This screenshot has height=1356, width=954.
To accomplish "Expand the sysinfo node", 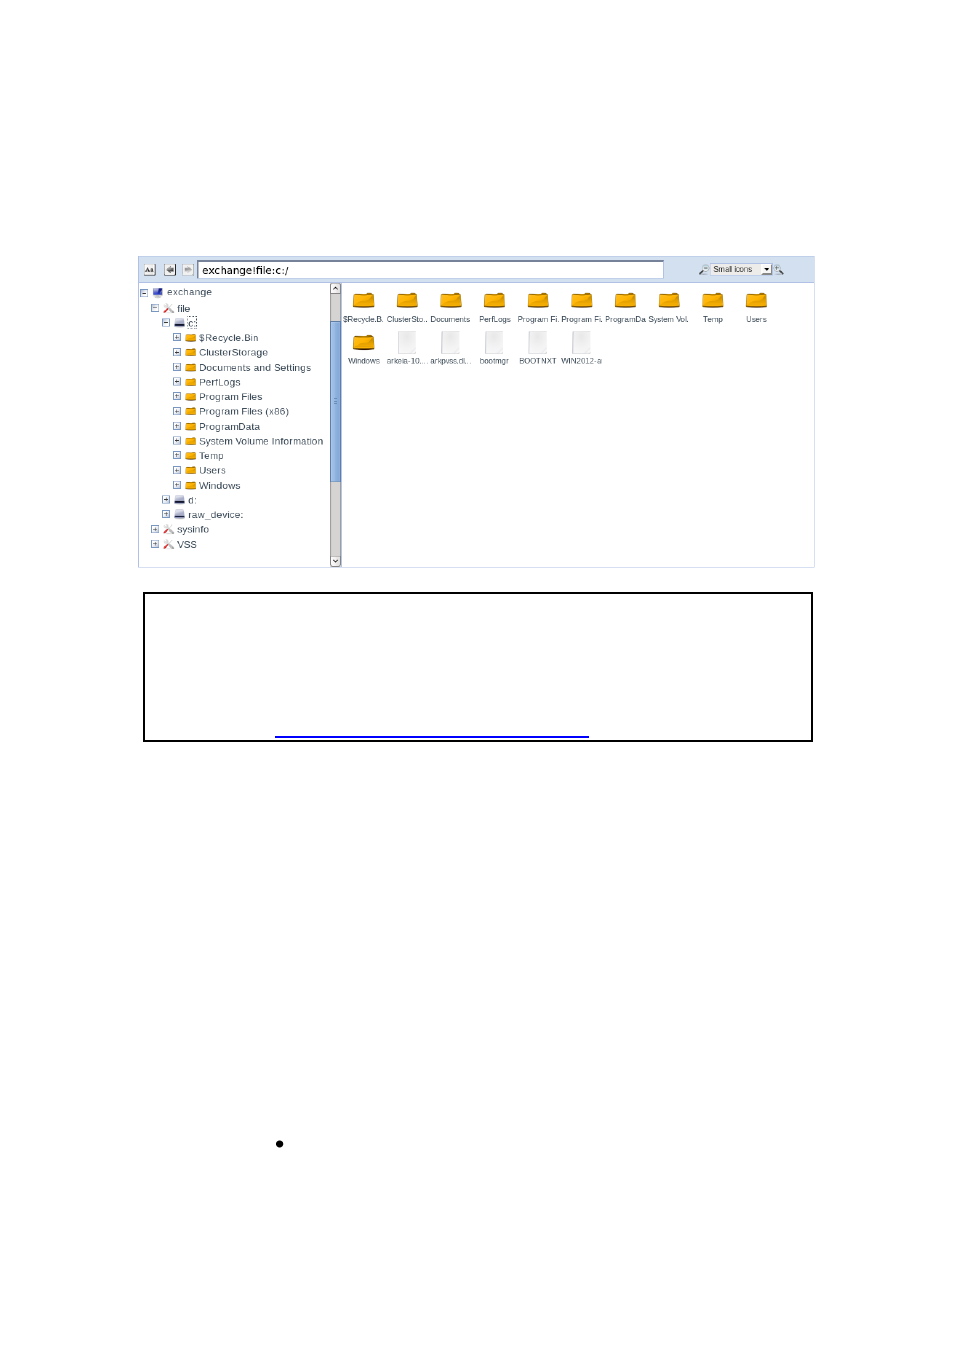I will coord(155,529).
